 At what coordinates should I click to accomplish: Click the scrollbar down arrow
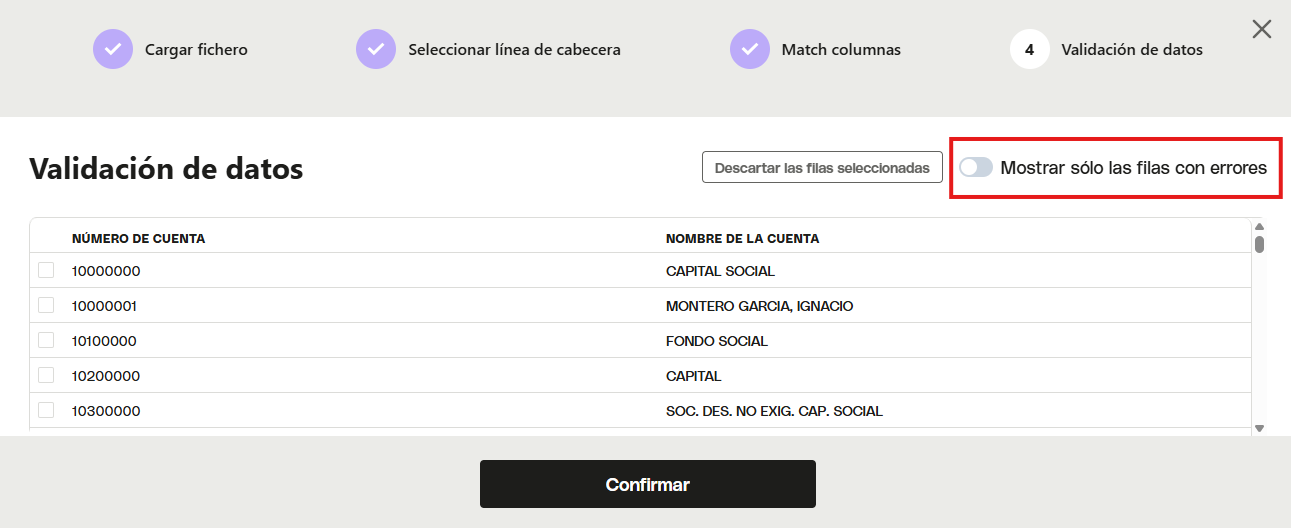pos(1260,428)
